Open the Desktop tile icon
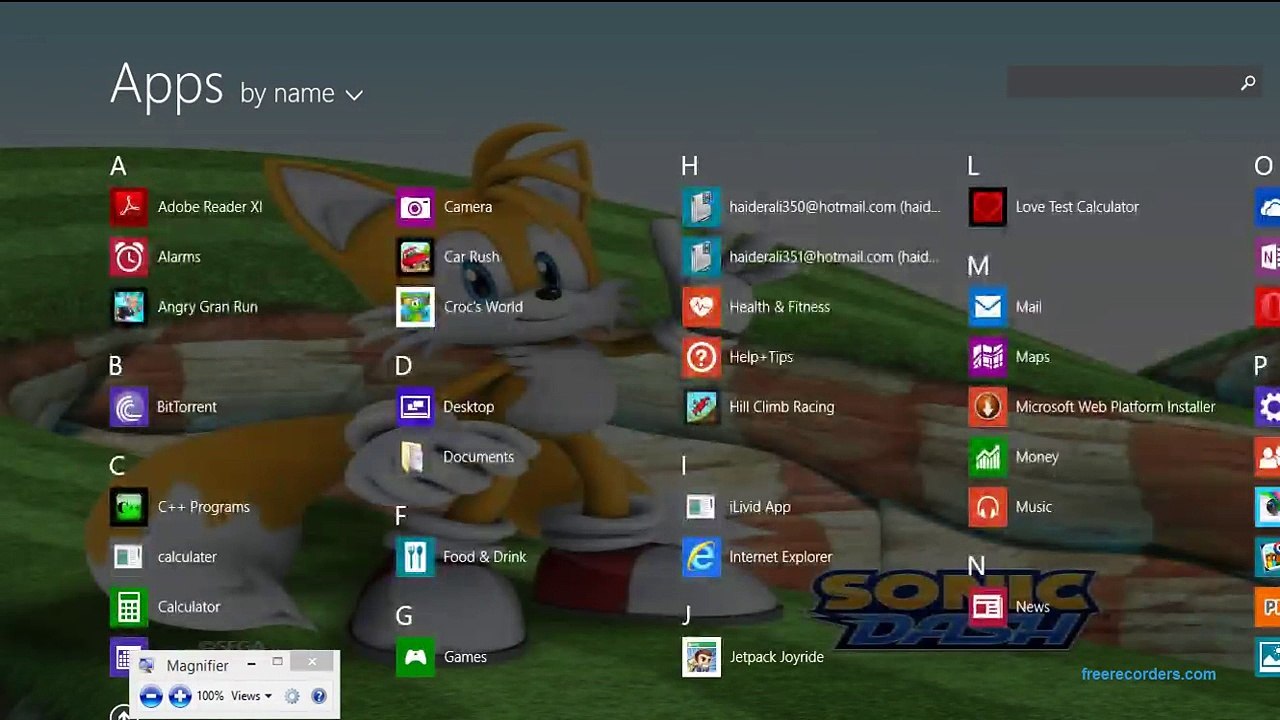Image resolution: width=1280 pixels, height=720 pixels. pos(415,407)
